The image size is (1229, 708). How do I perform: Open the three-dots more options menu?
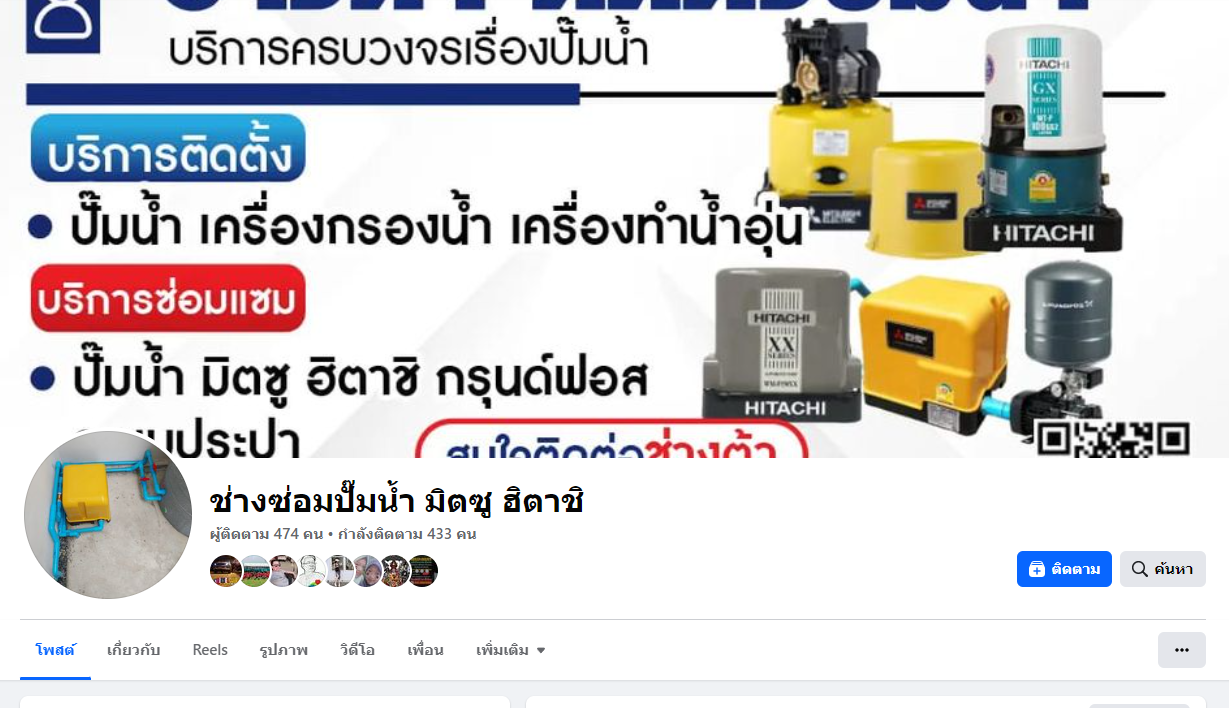tap(1181, 650)
